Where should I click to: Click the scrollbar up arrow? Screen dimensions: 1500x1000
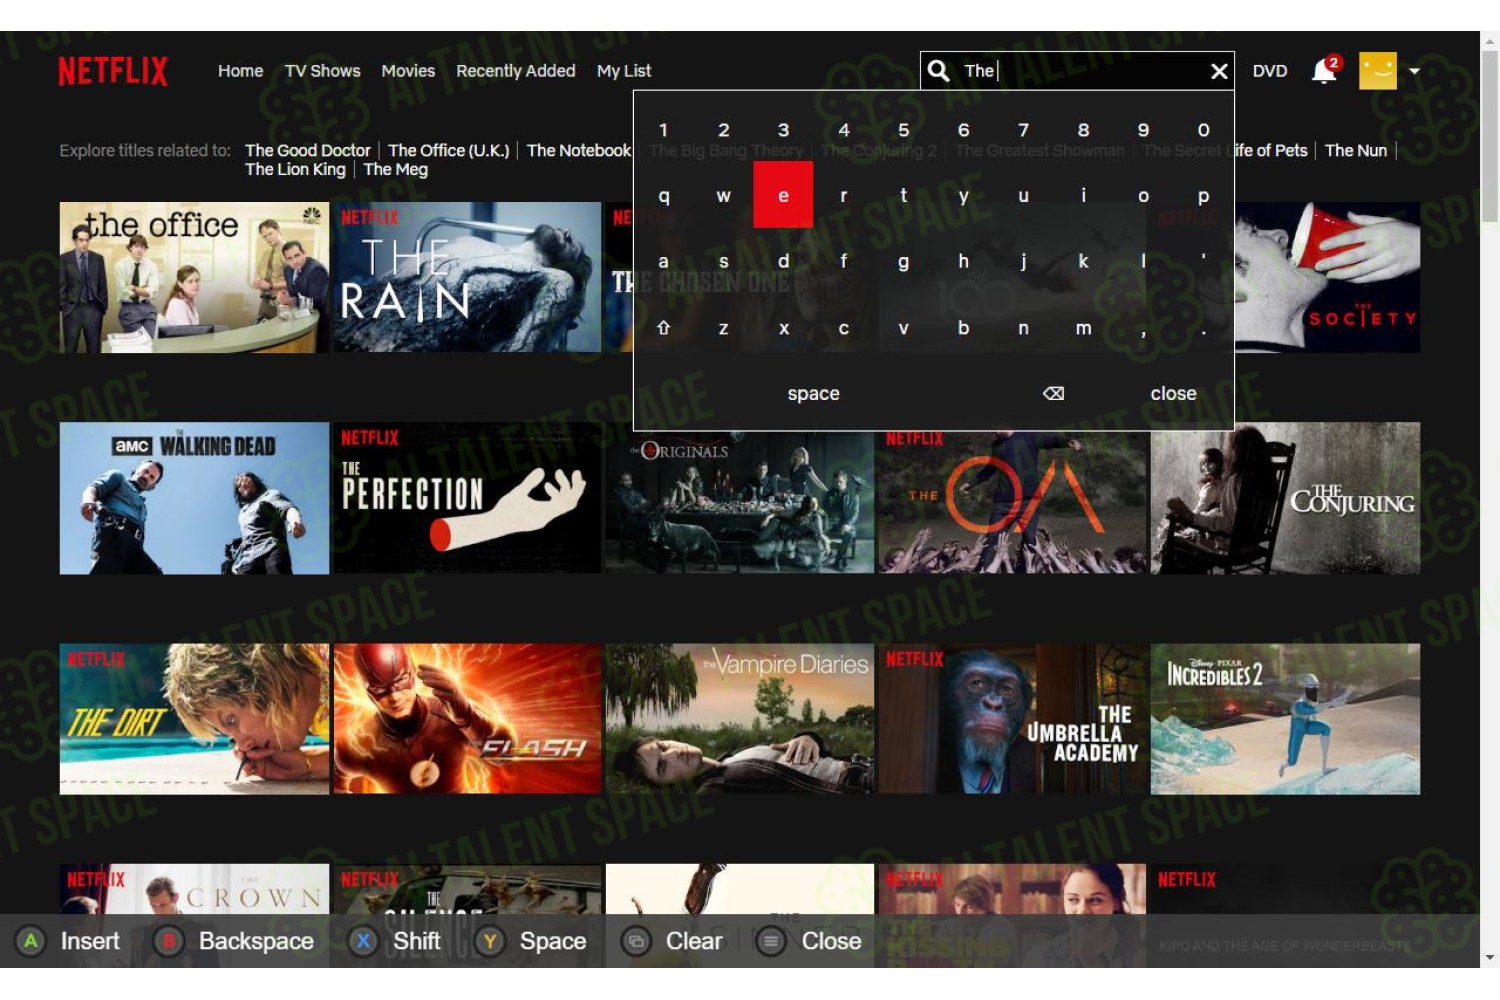[x=1490, y=40]
